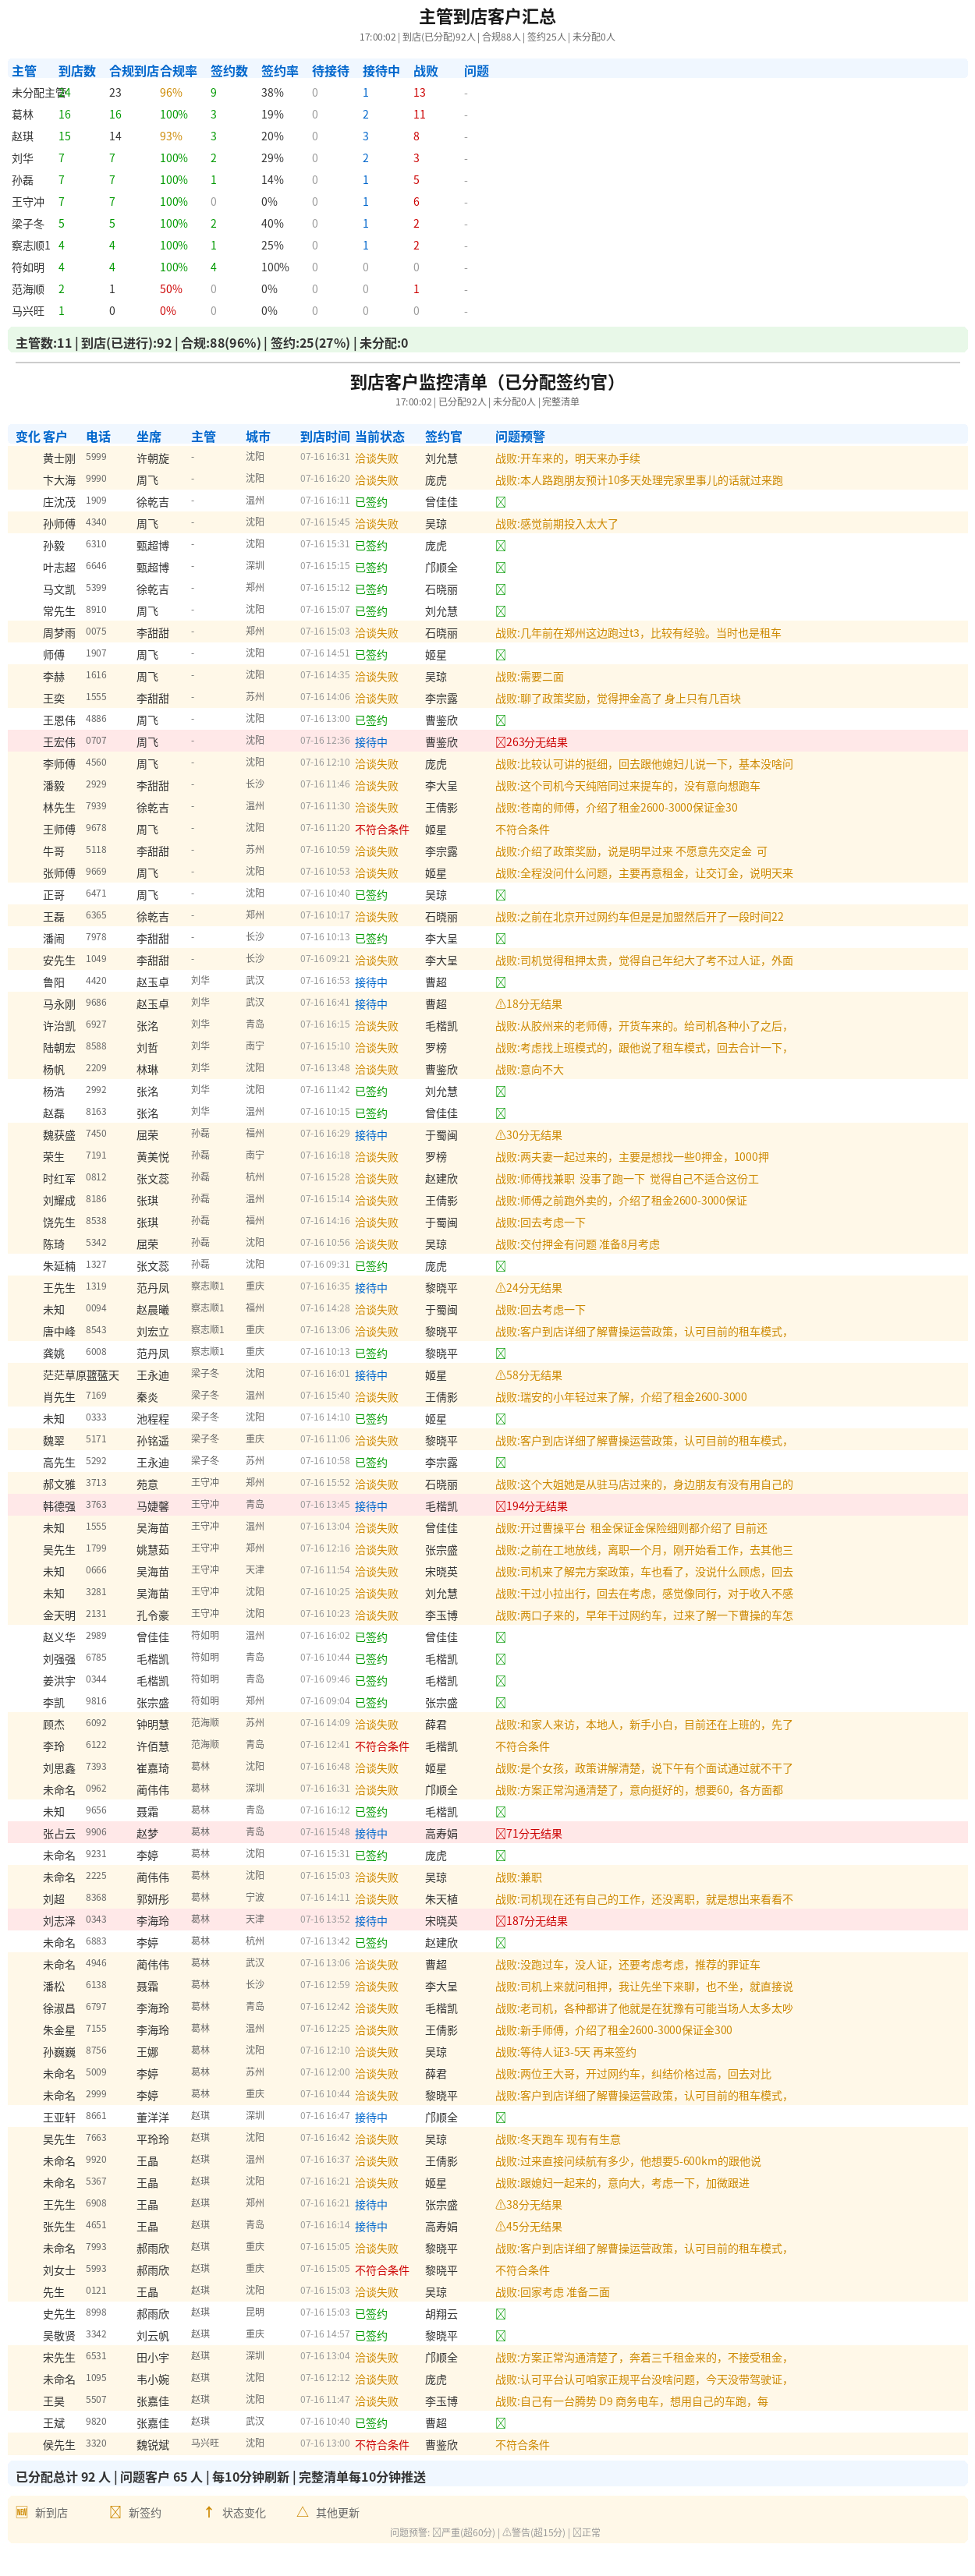Screen dimensions: 975x2576
Task: Click the normal-status icon in 史先生's row
Action: point(501,2314)
